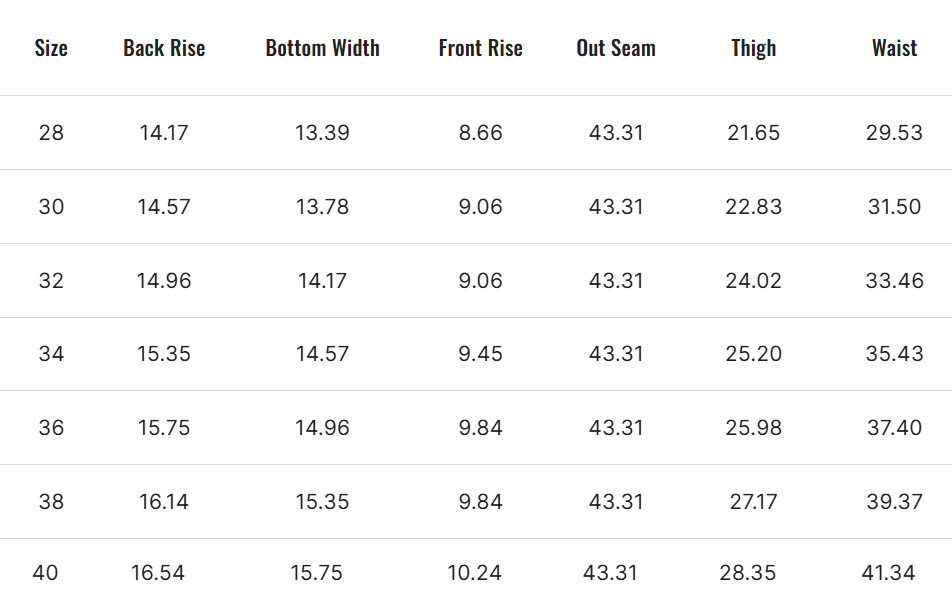Screen dimensions: 952x612
Task: Click the Waist column header
Action: 894,48
